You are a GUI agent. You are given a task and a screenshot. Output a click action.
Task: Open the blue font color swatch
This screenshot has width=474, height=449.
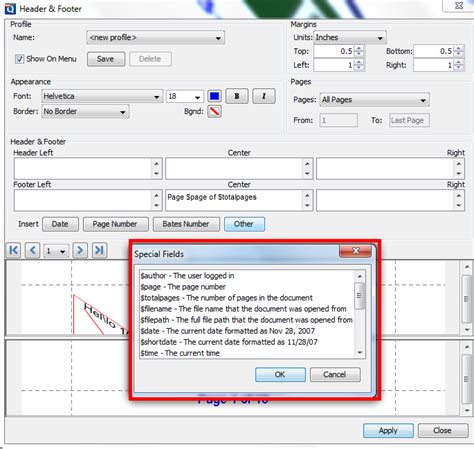pyautogui.click(x=215, y=96)
